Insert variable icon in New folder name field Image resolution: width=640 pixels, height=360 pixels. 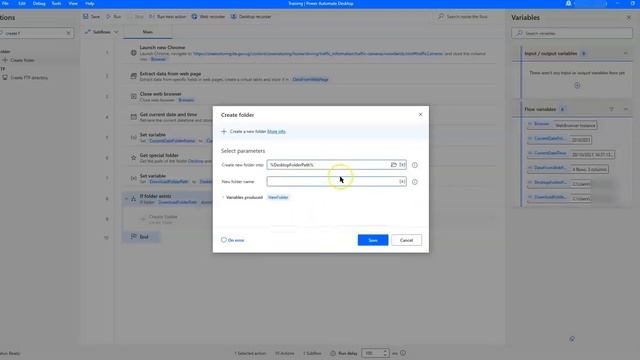(x=402, y=182)
